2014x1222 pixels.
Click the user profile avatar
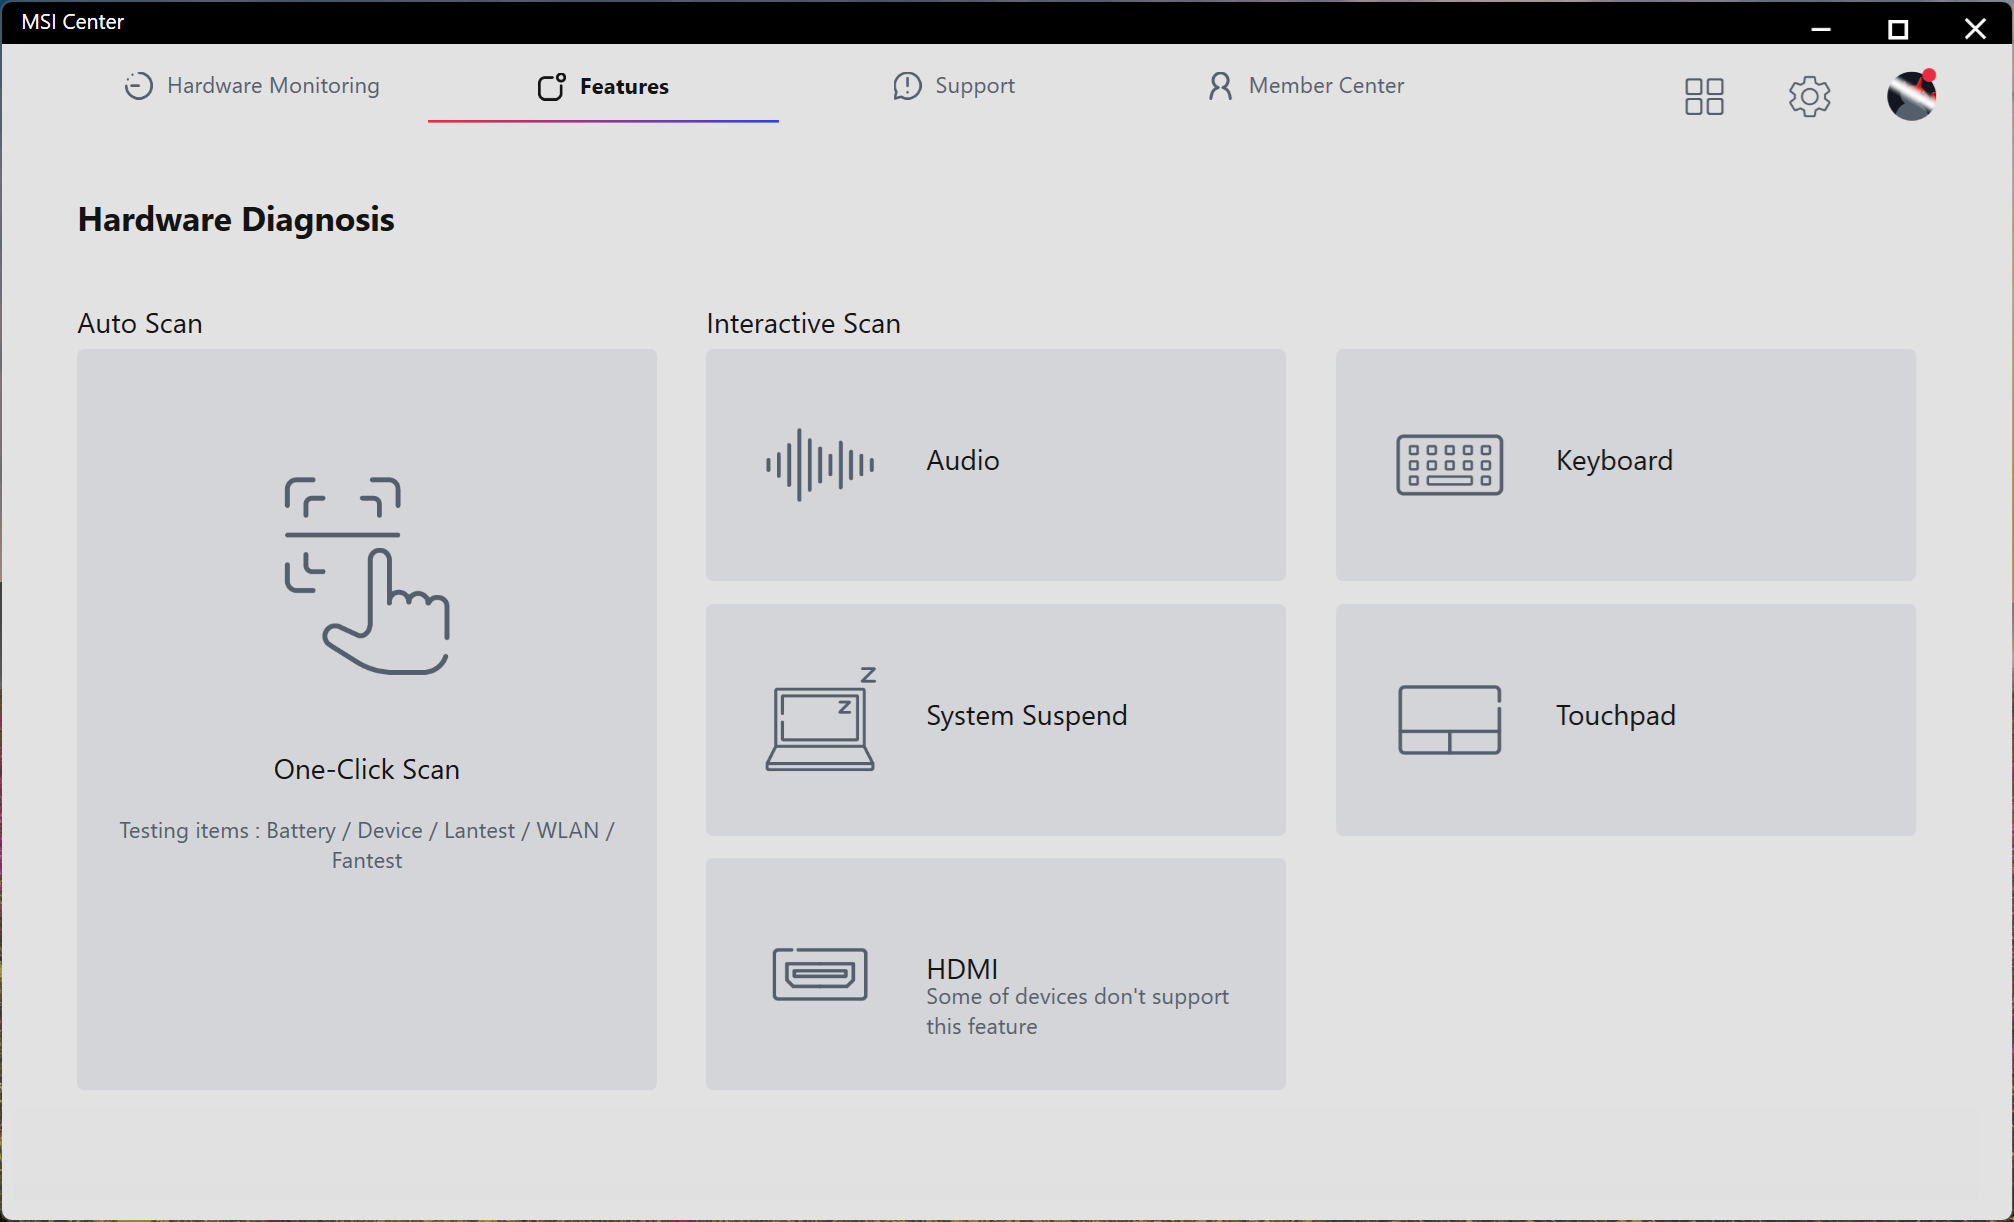pyautogui.click(x=1911, y=96)
